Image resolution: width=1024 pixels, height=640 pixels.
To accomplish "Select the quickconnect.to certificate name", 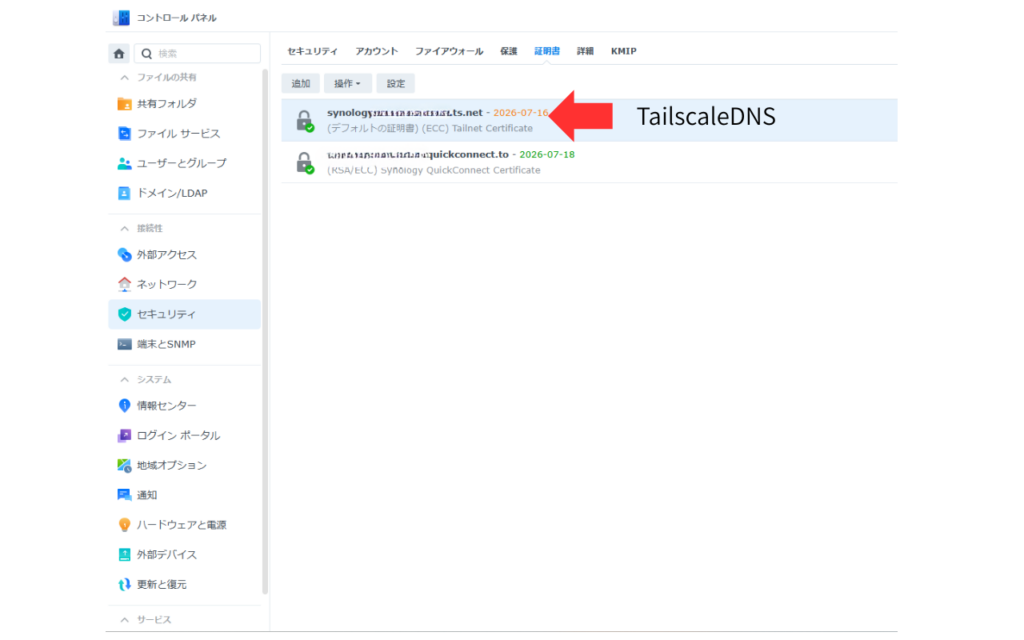I will pyautogui.click(x=418, y=155).
